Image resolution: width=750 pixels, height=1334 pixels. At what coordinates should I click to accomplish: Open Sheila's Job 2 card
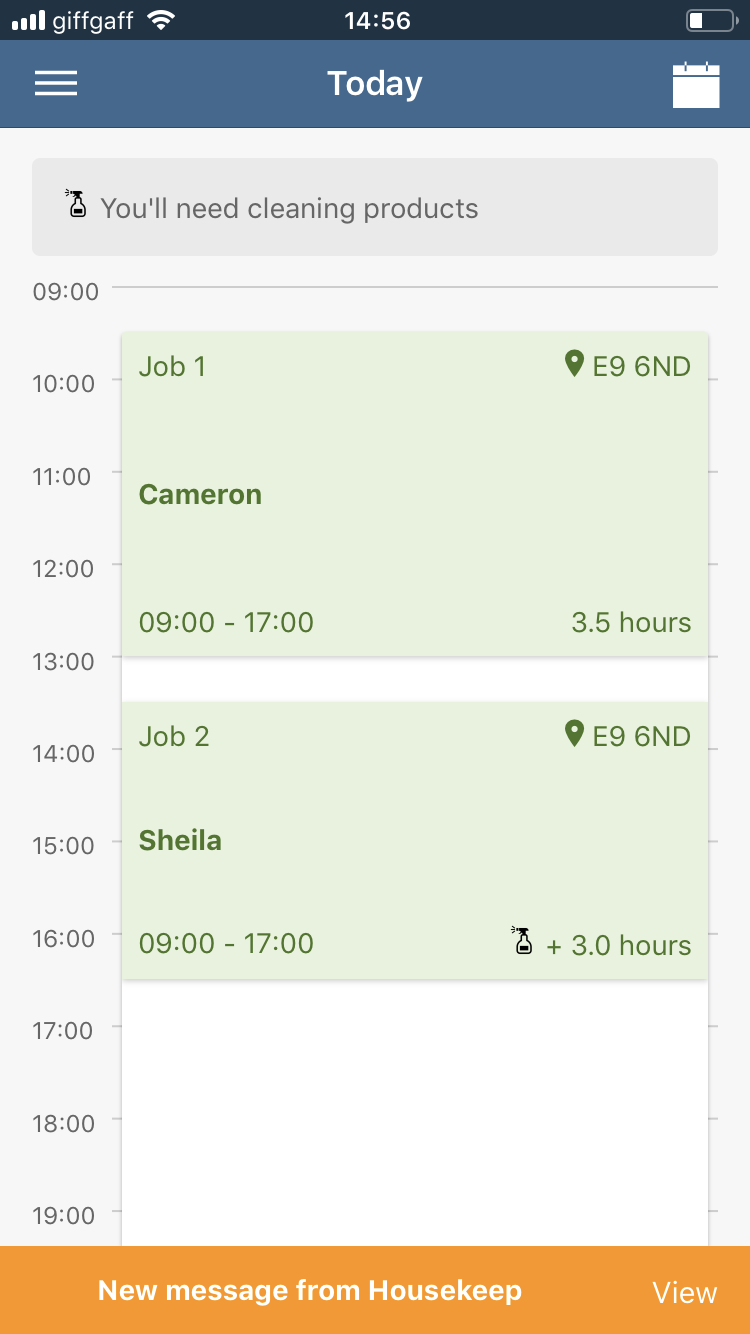tap(414, 840)
